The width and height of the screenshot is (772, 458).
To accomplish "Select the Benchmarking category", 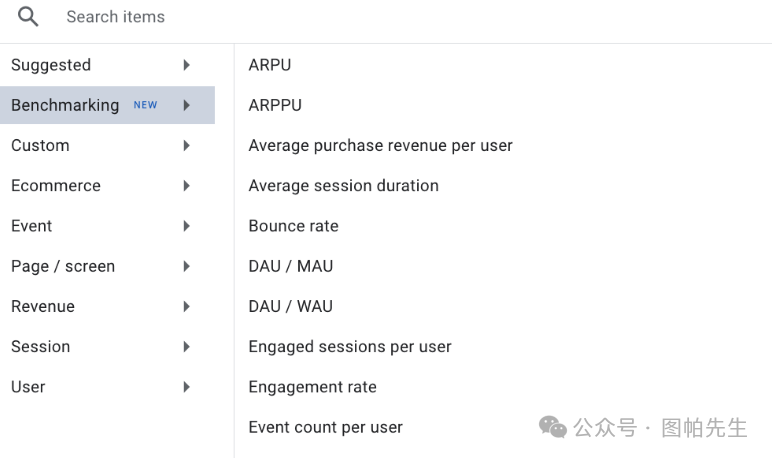I will coord(65,105).
